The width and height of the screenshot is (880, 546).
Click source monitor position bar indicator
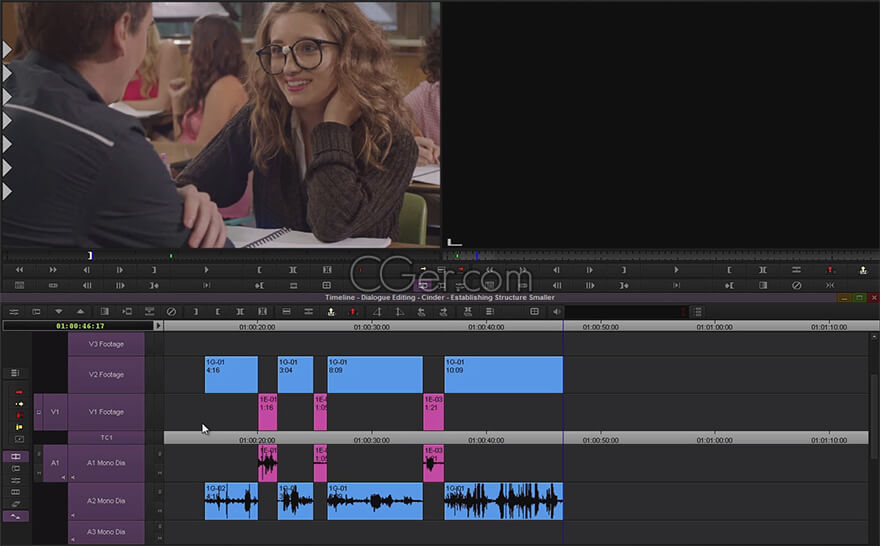[90, 256]
